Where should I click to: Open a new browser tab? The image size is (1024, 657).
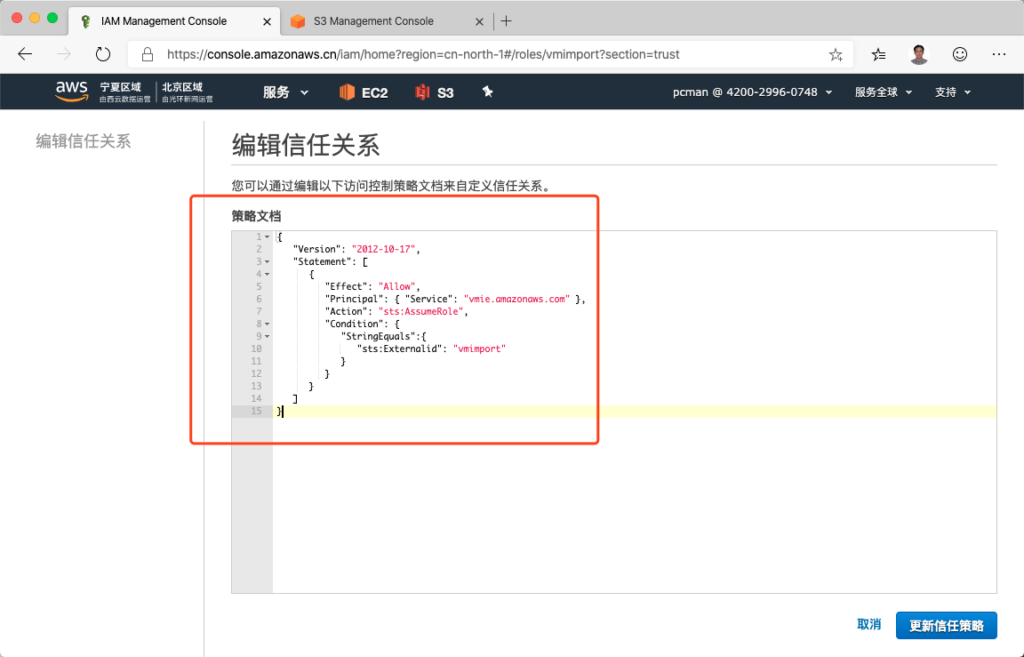point(506,21)
